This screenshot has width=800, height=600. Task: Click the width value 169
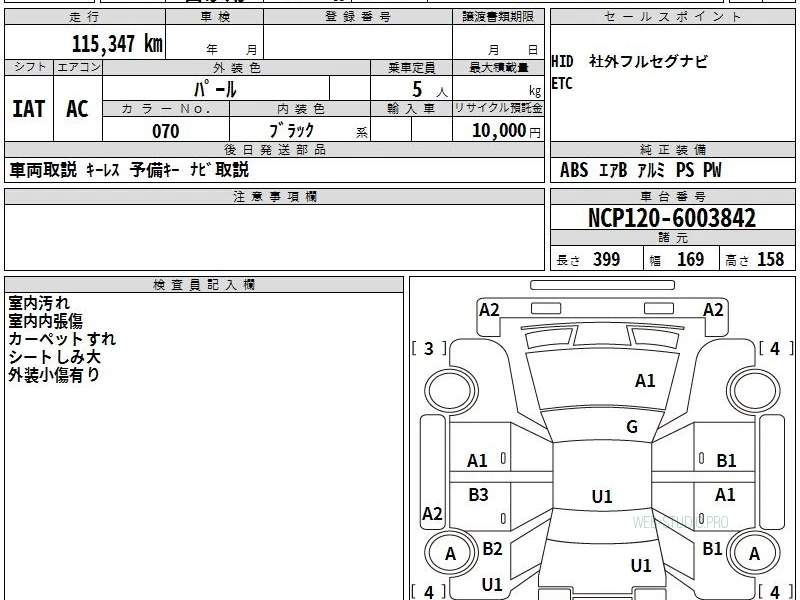(690, 259)
